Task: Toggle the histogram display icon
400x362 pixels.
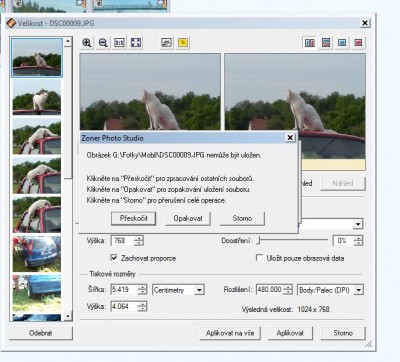Action: [167, 43]
